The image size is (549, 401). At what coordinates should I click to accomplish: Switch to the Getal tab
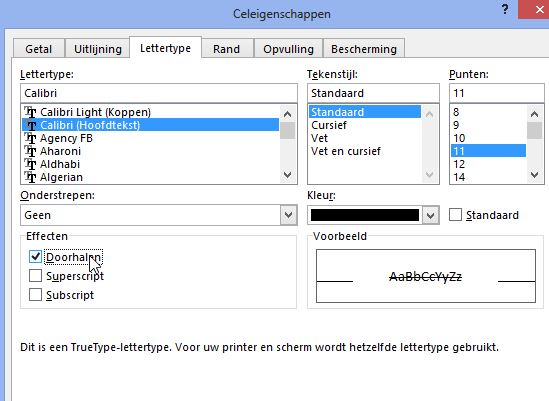[x=39, y=49]
